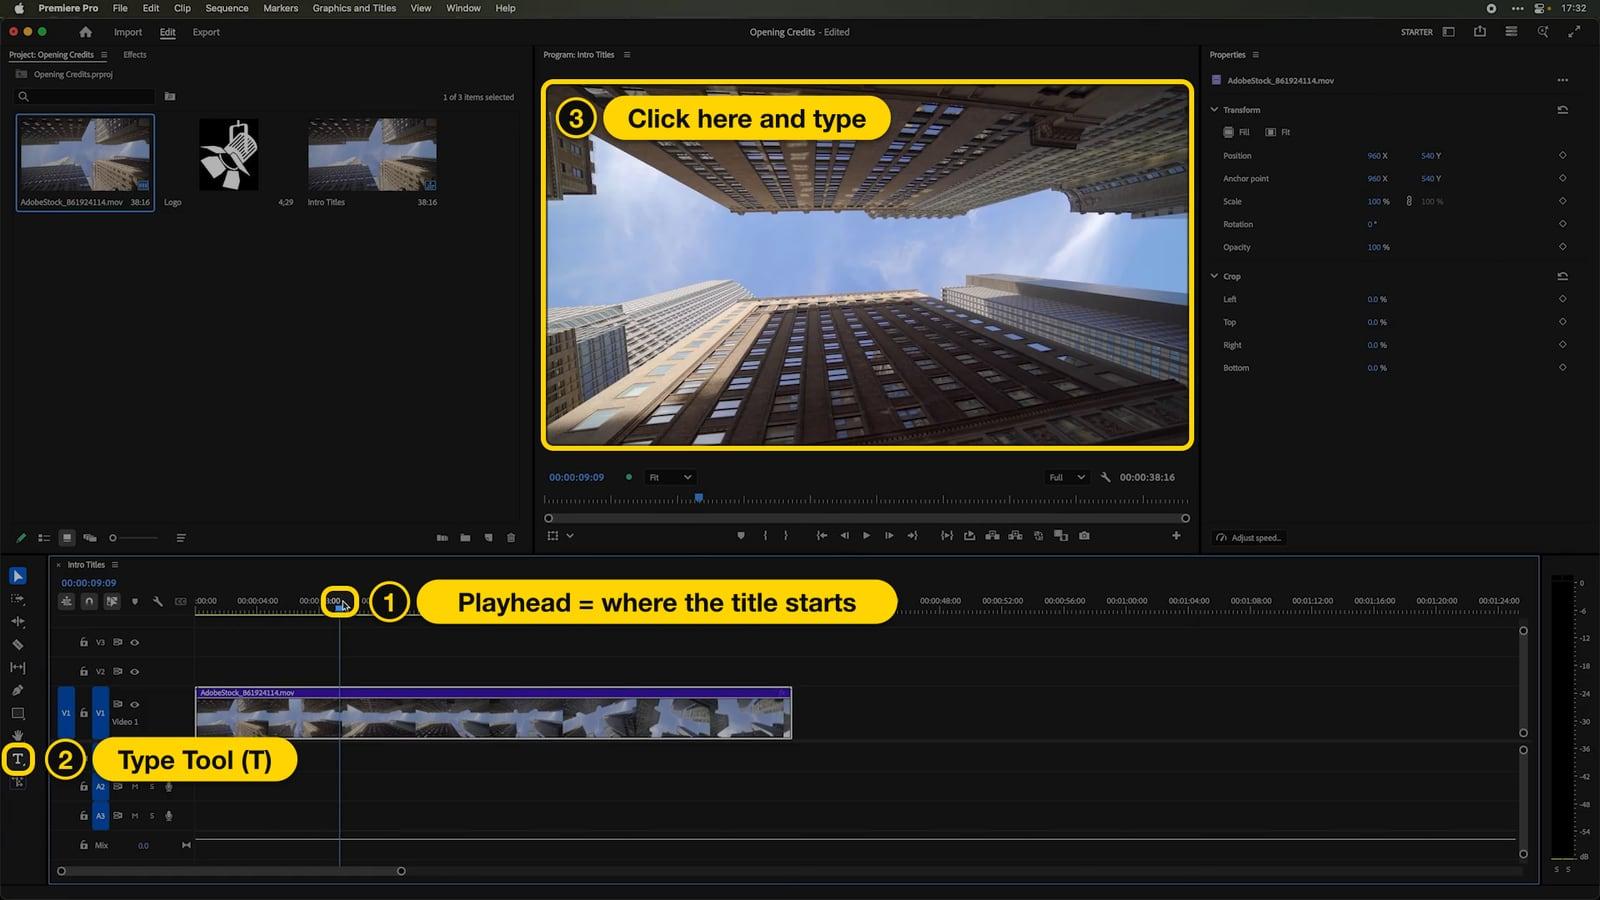Image resolution: width=1600 pixels, height=900 pixels.
Task: Select the Track Select Forward tool
Action: pos(18,599)
